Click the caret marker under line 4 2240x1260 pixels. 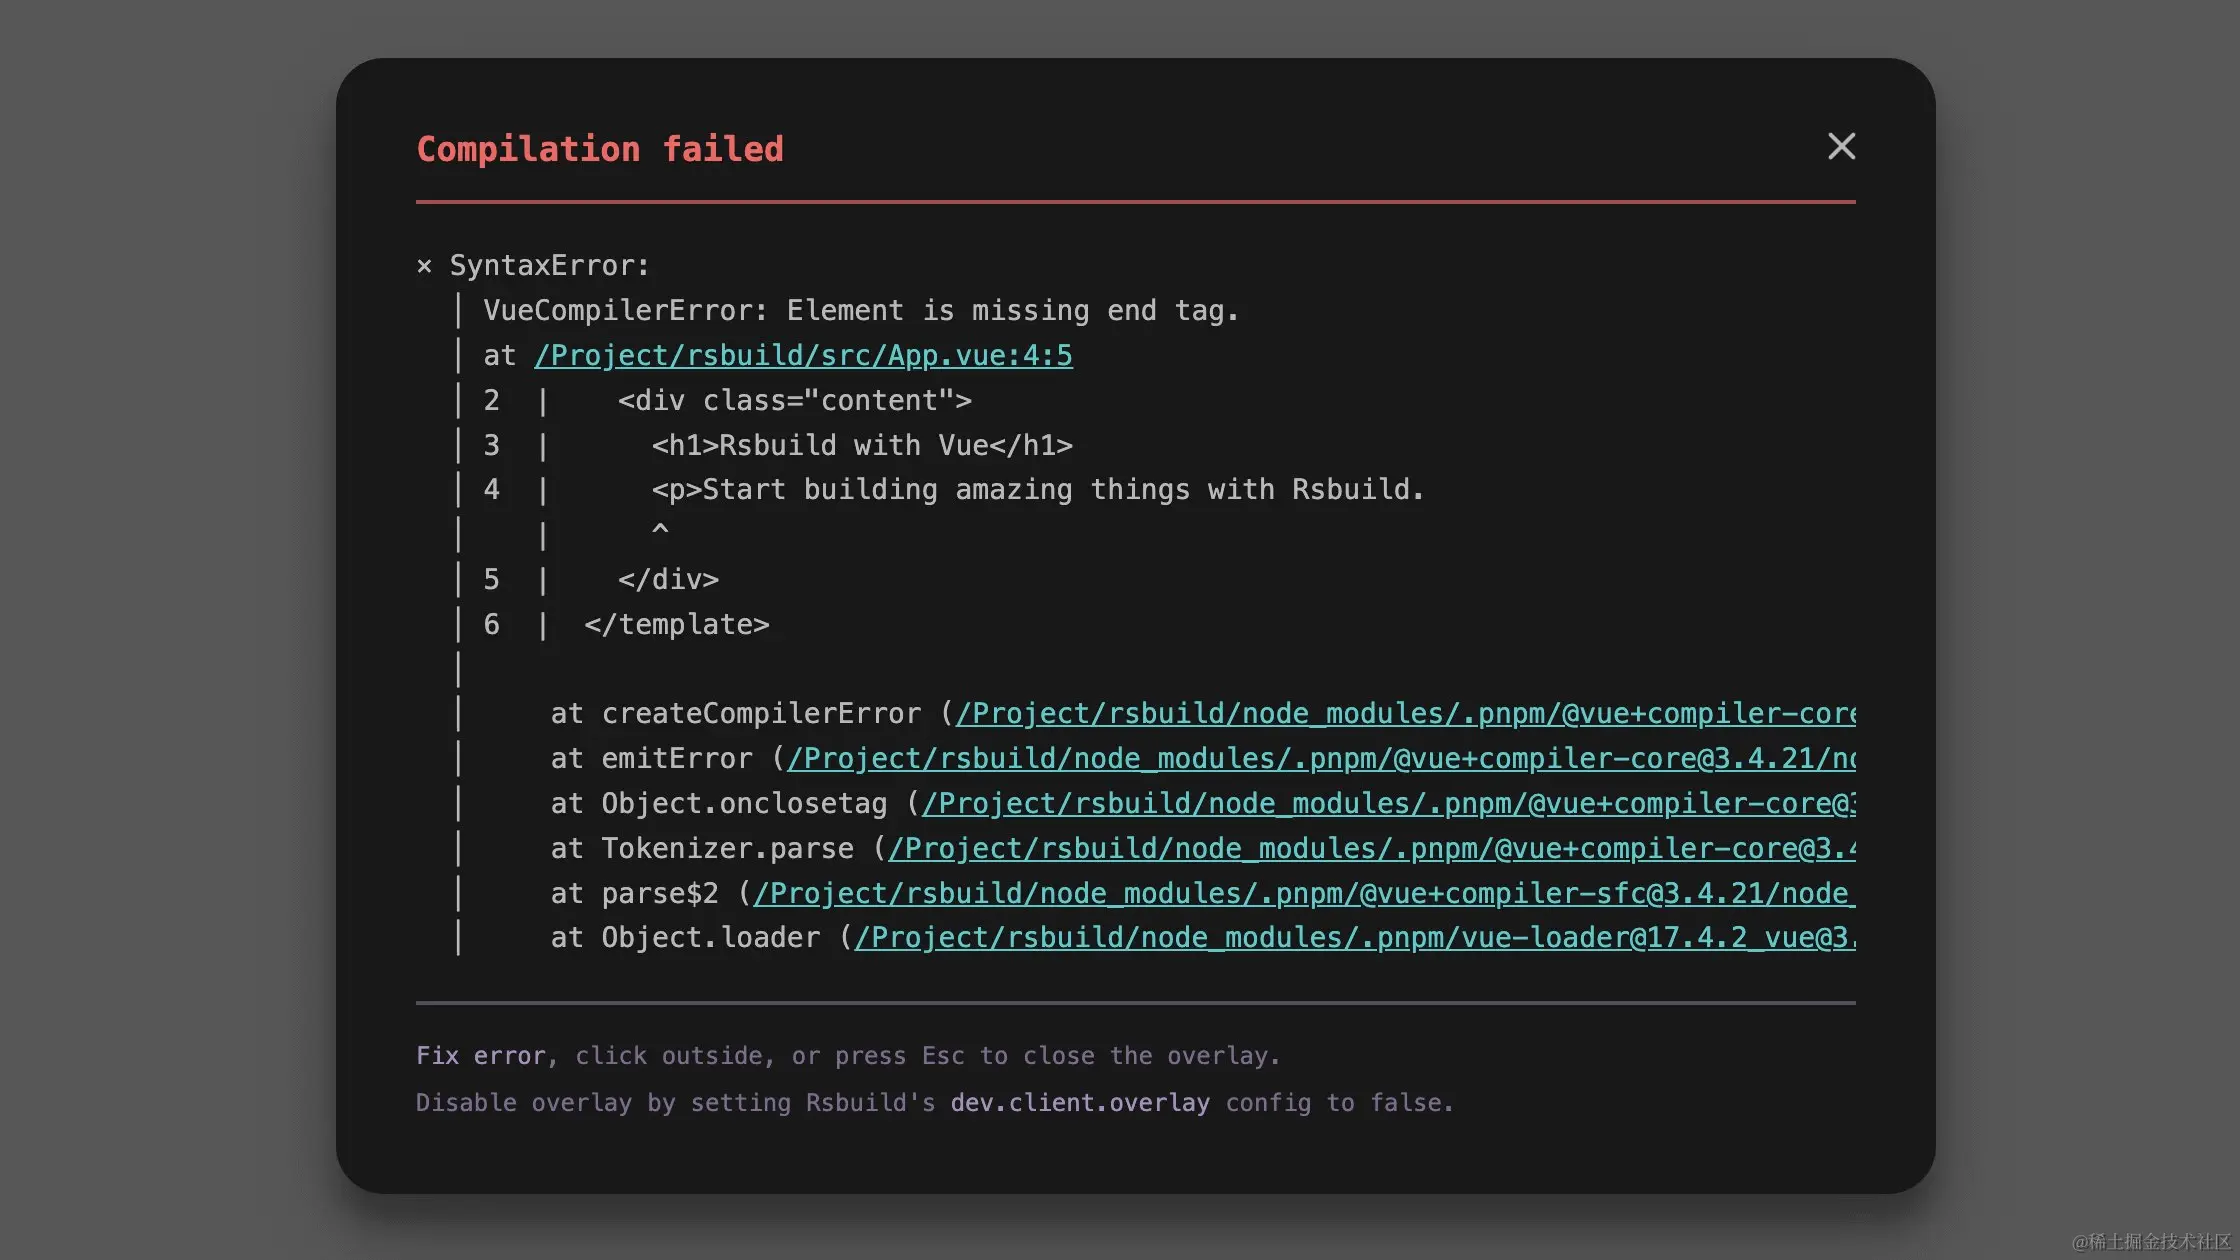point(661,530)
